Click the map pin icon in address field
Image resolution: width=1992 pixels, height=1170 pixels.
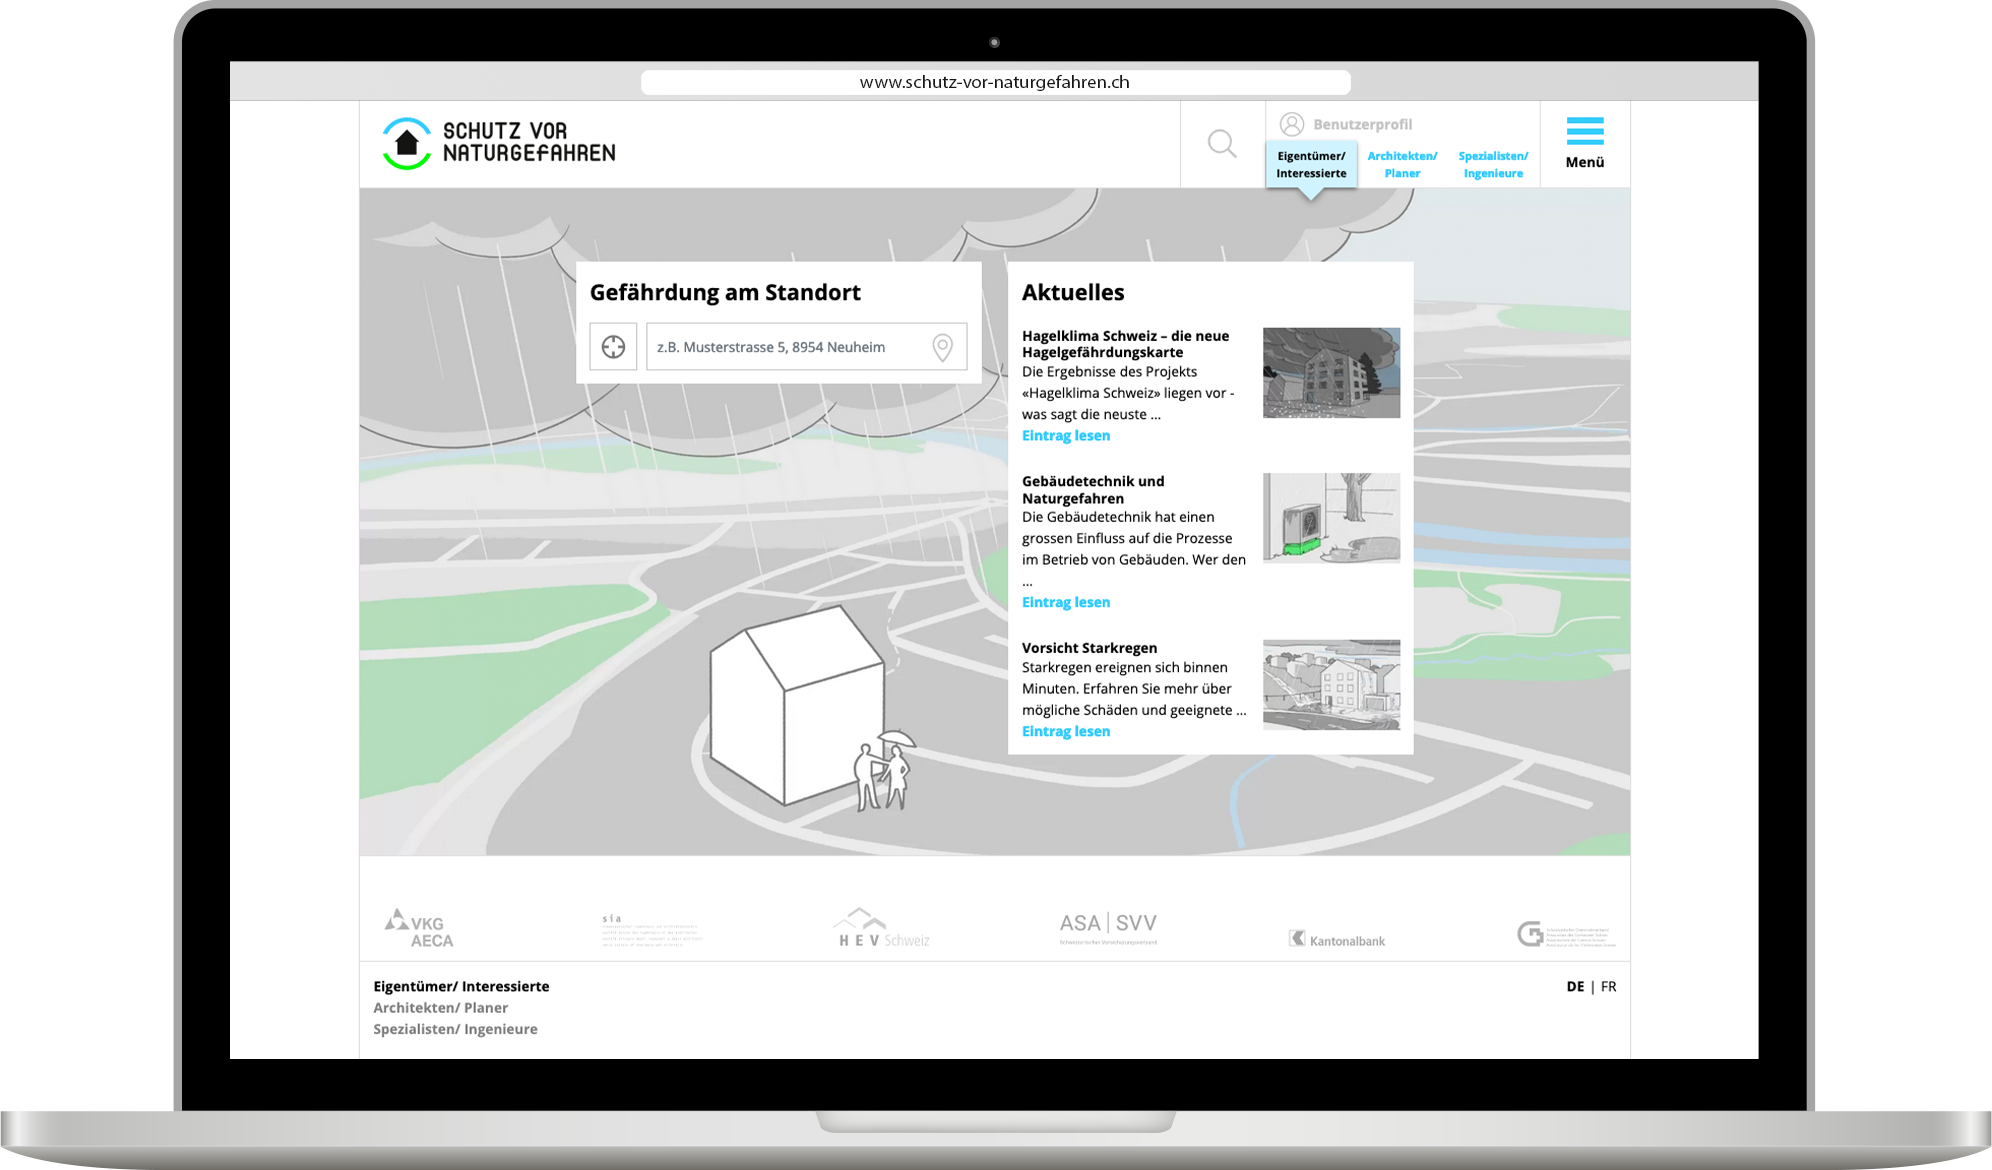click(942, 347)
